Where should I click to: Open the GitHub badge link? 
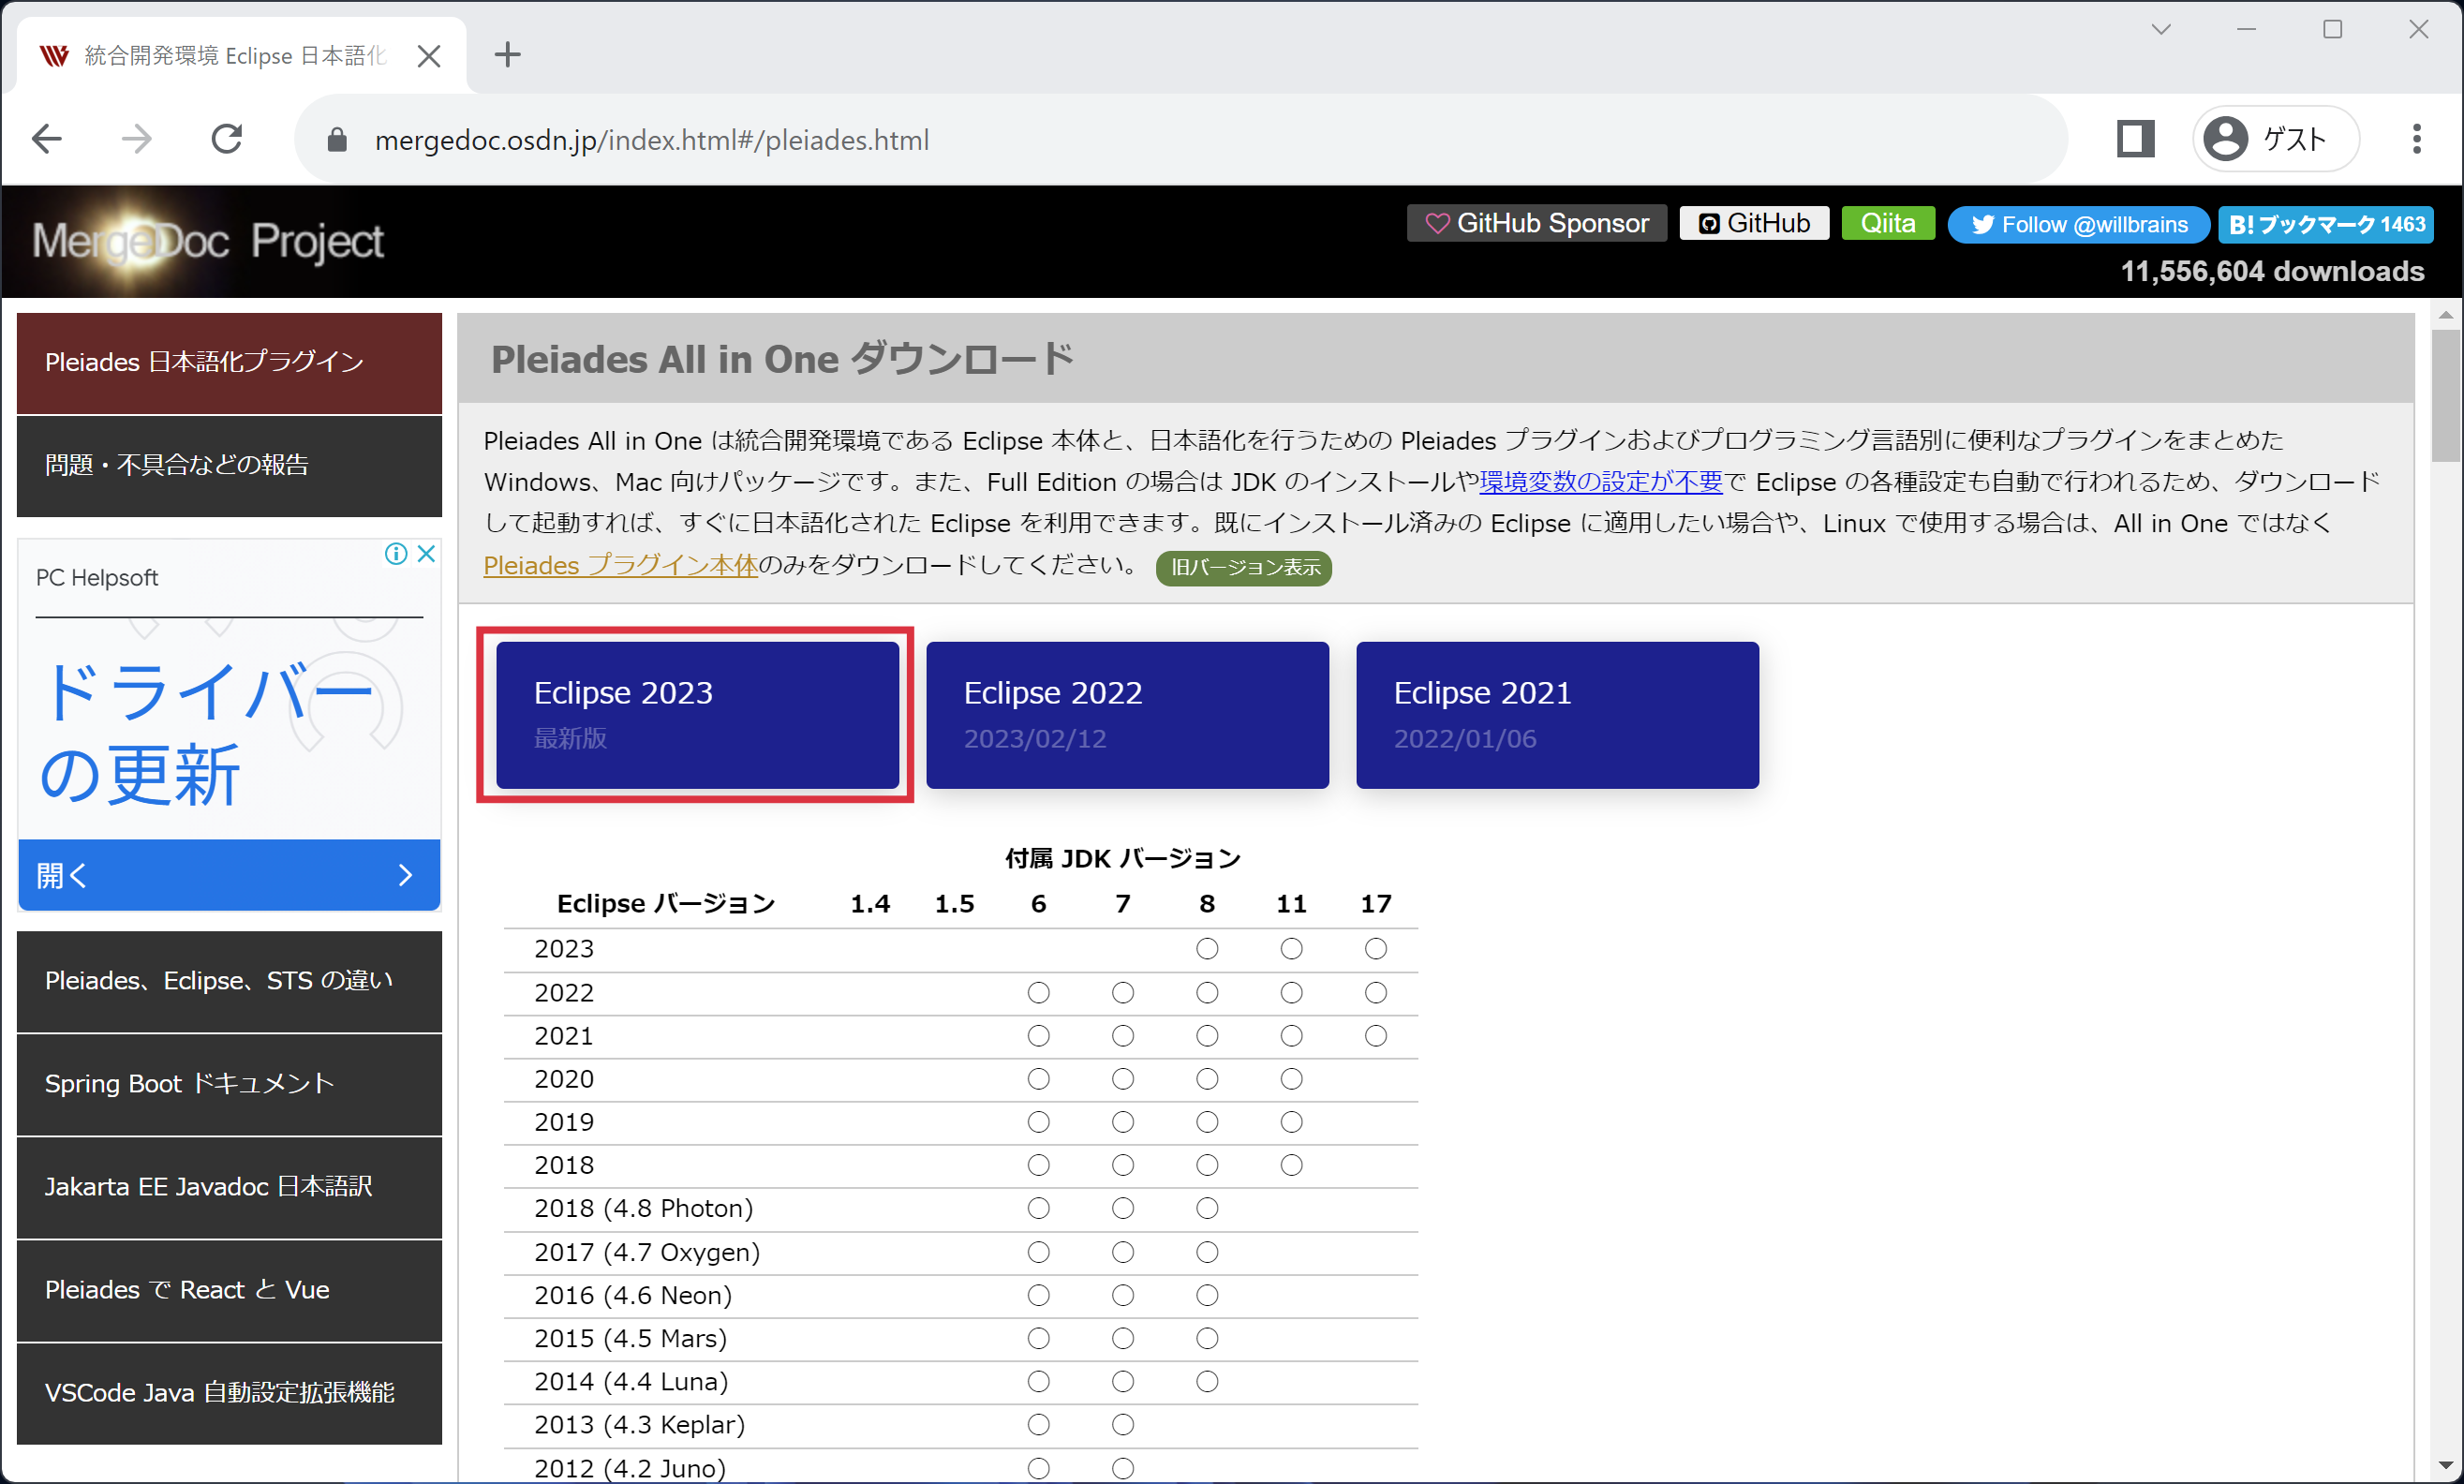[x=1754, y=223]
